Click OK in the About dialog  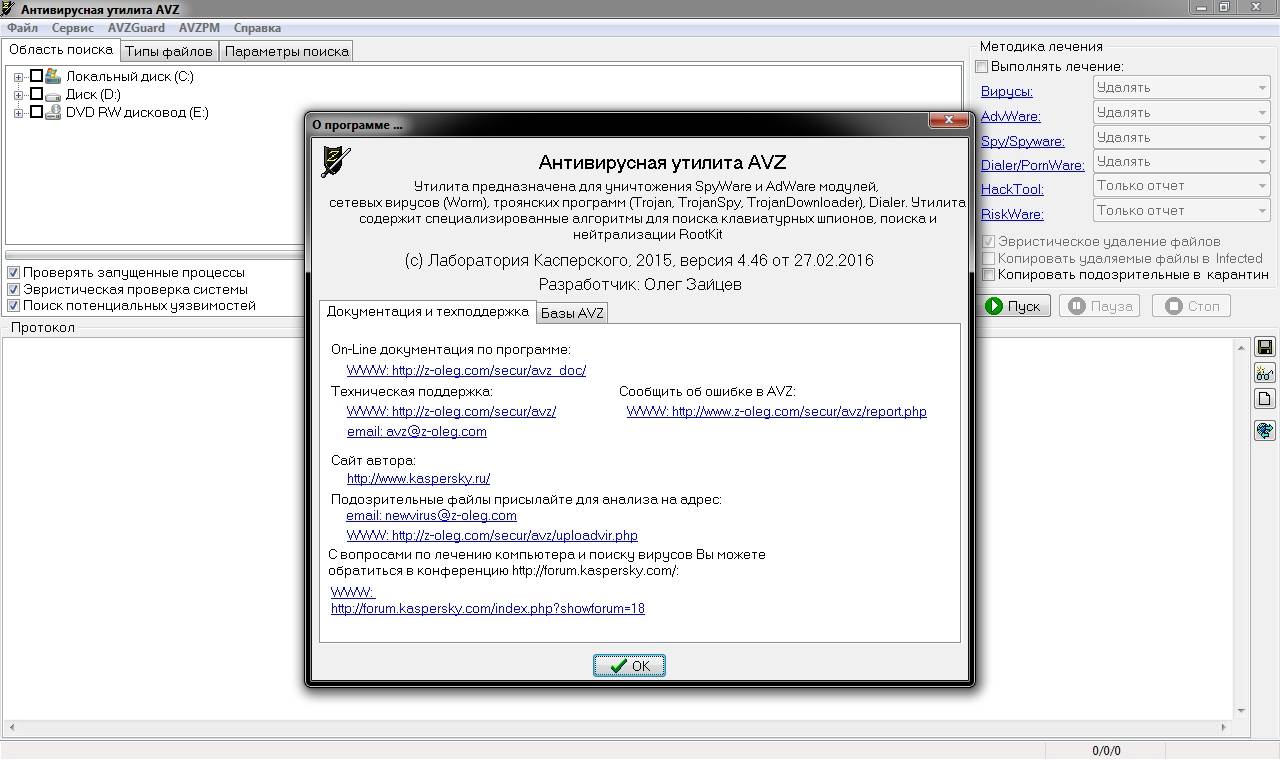[x=629, y=666]
